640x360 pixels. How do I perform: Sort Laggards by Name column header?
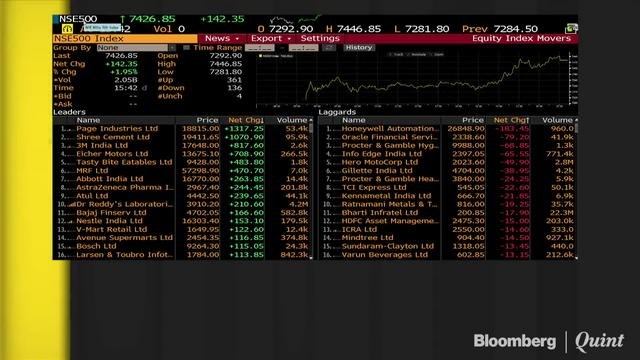(353, 120)
